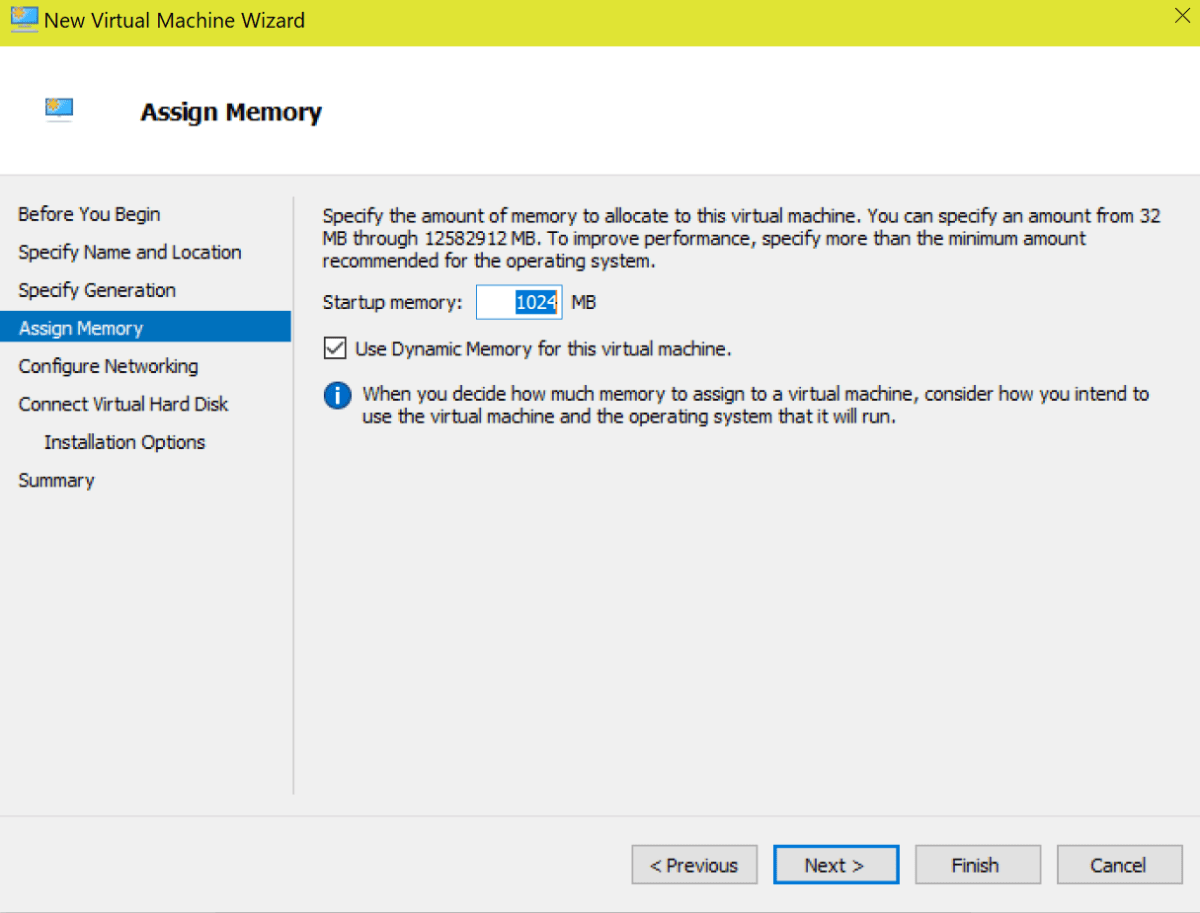Click inside the Startup memory input field
Viewport: 1200px width, 913px height.
pyautogui.click(x=519, y=301)
